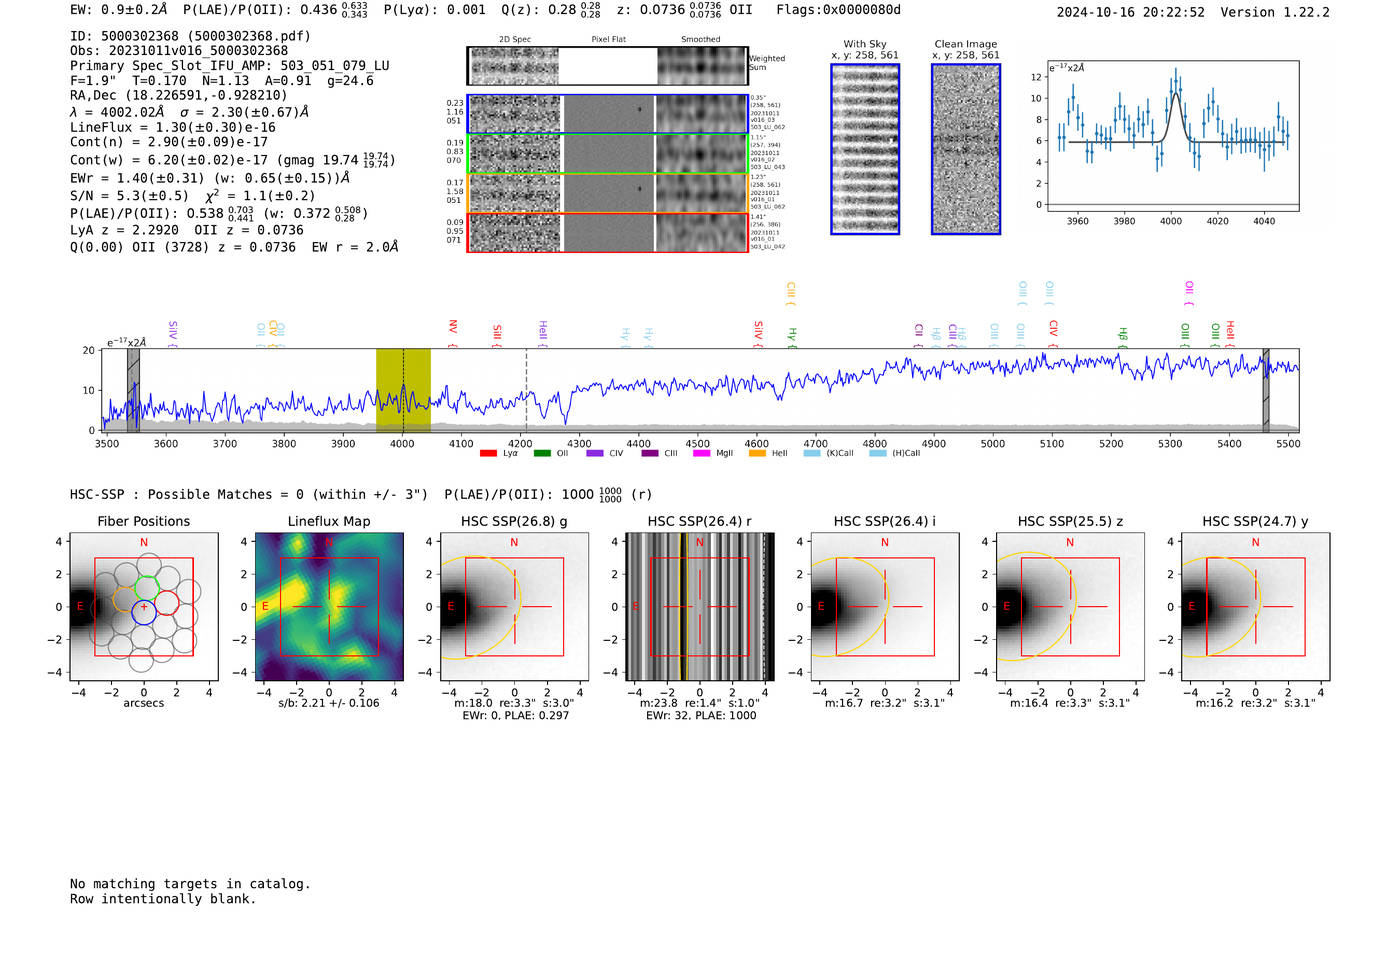Select the blue-bordered 2D fiber spectrum row
This screenshot has height=953, width=1400.
607,114
